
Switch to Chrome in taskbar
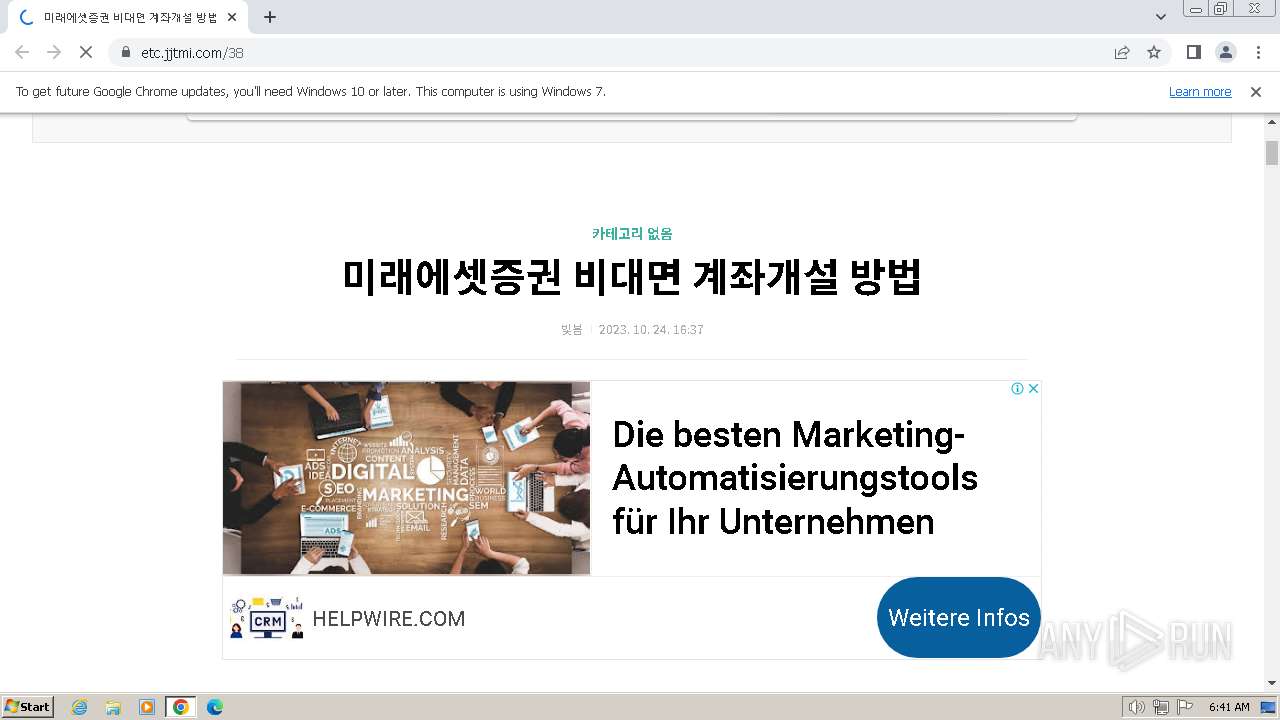pyautogui.click(x=181, y=707)
